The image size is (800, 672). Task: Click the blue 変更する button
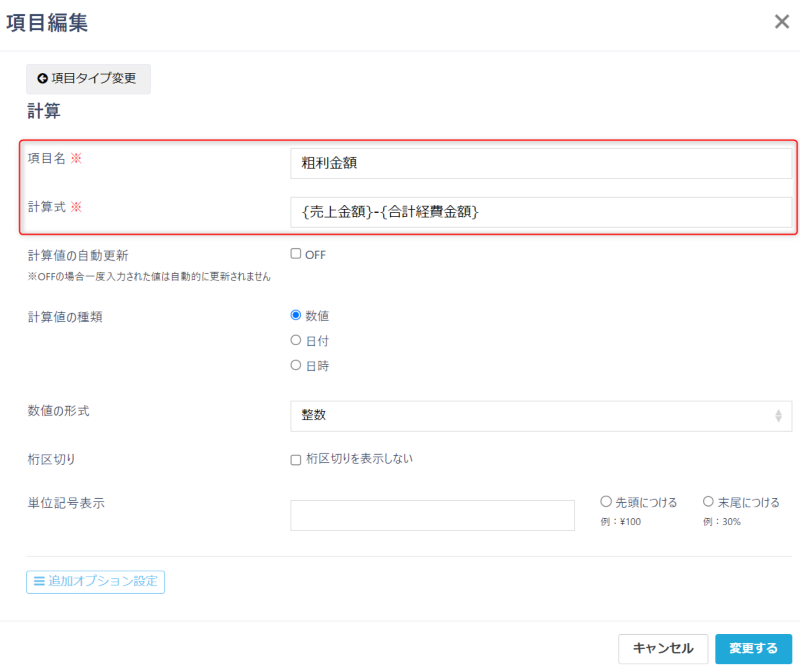coord(753,648)
